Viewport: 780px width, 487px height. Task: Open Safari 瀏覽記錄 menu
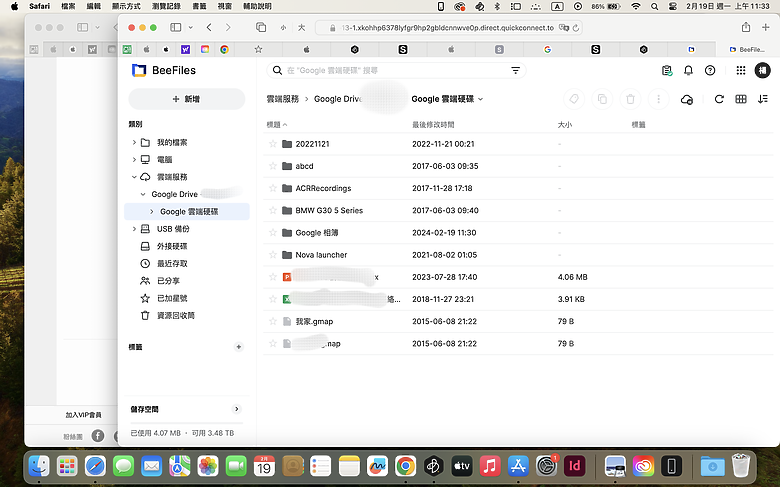tap(166, 6)
